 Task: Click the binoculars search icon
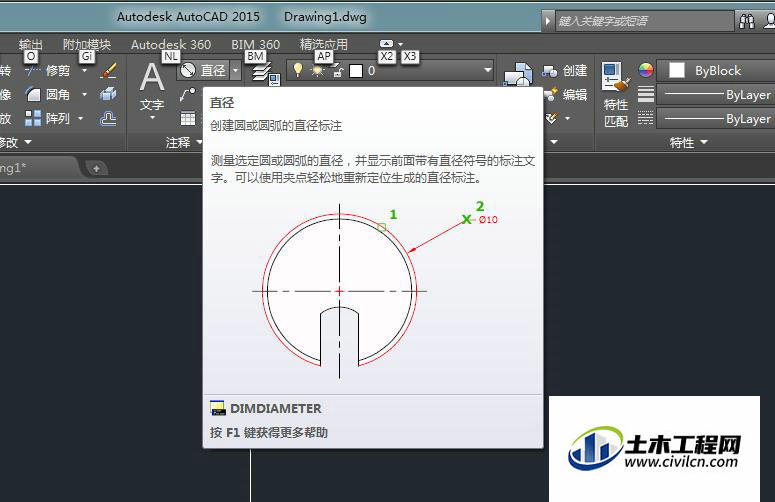[x=747, y=21]
